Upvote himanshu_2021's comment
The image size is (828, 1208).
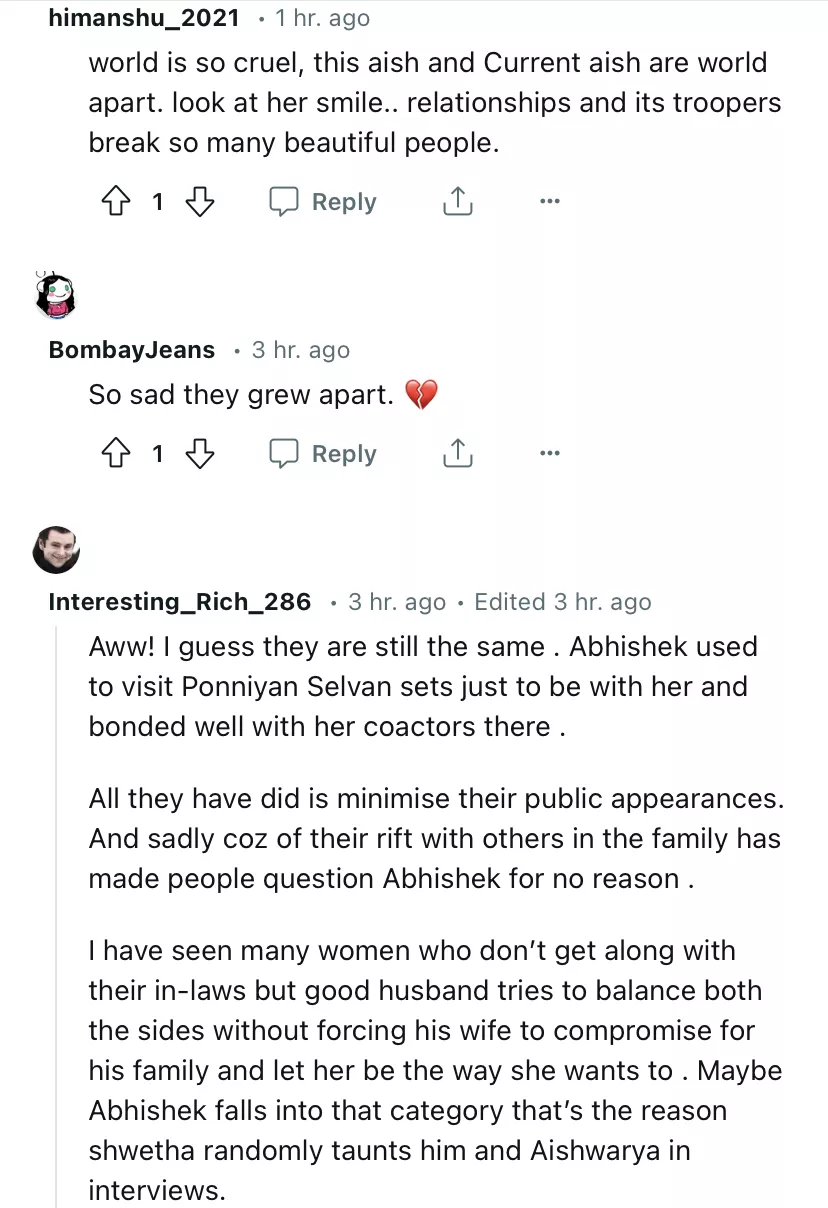click(117, 202)
